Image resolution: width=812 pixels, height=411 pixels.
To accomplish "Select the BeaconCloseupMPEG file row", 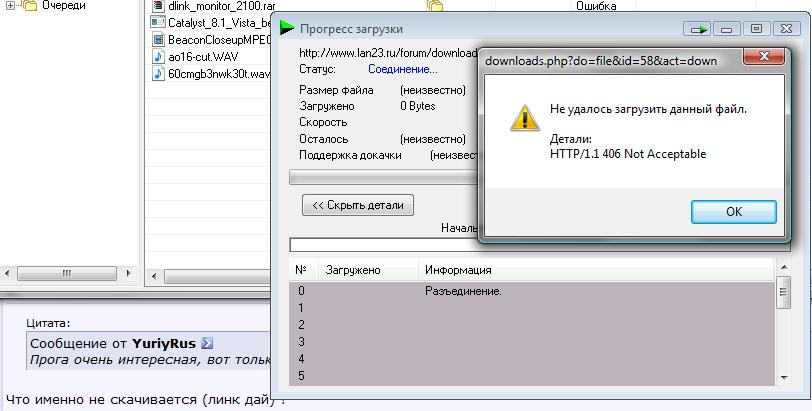I will pos(220,39).
